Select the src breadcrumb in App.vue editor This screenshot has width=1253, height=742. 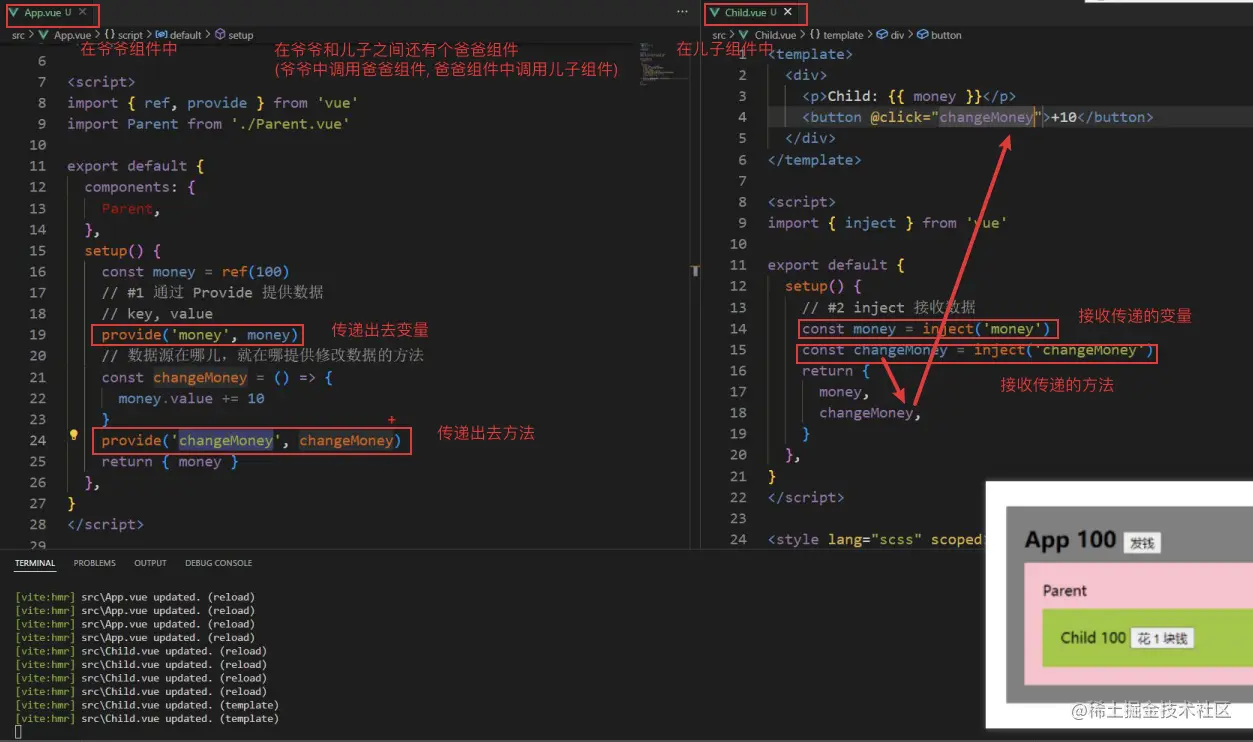point(19,35)
